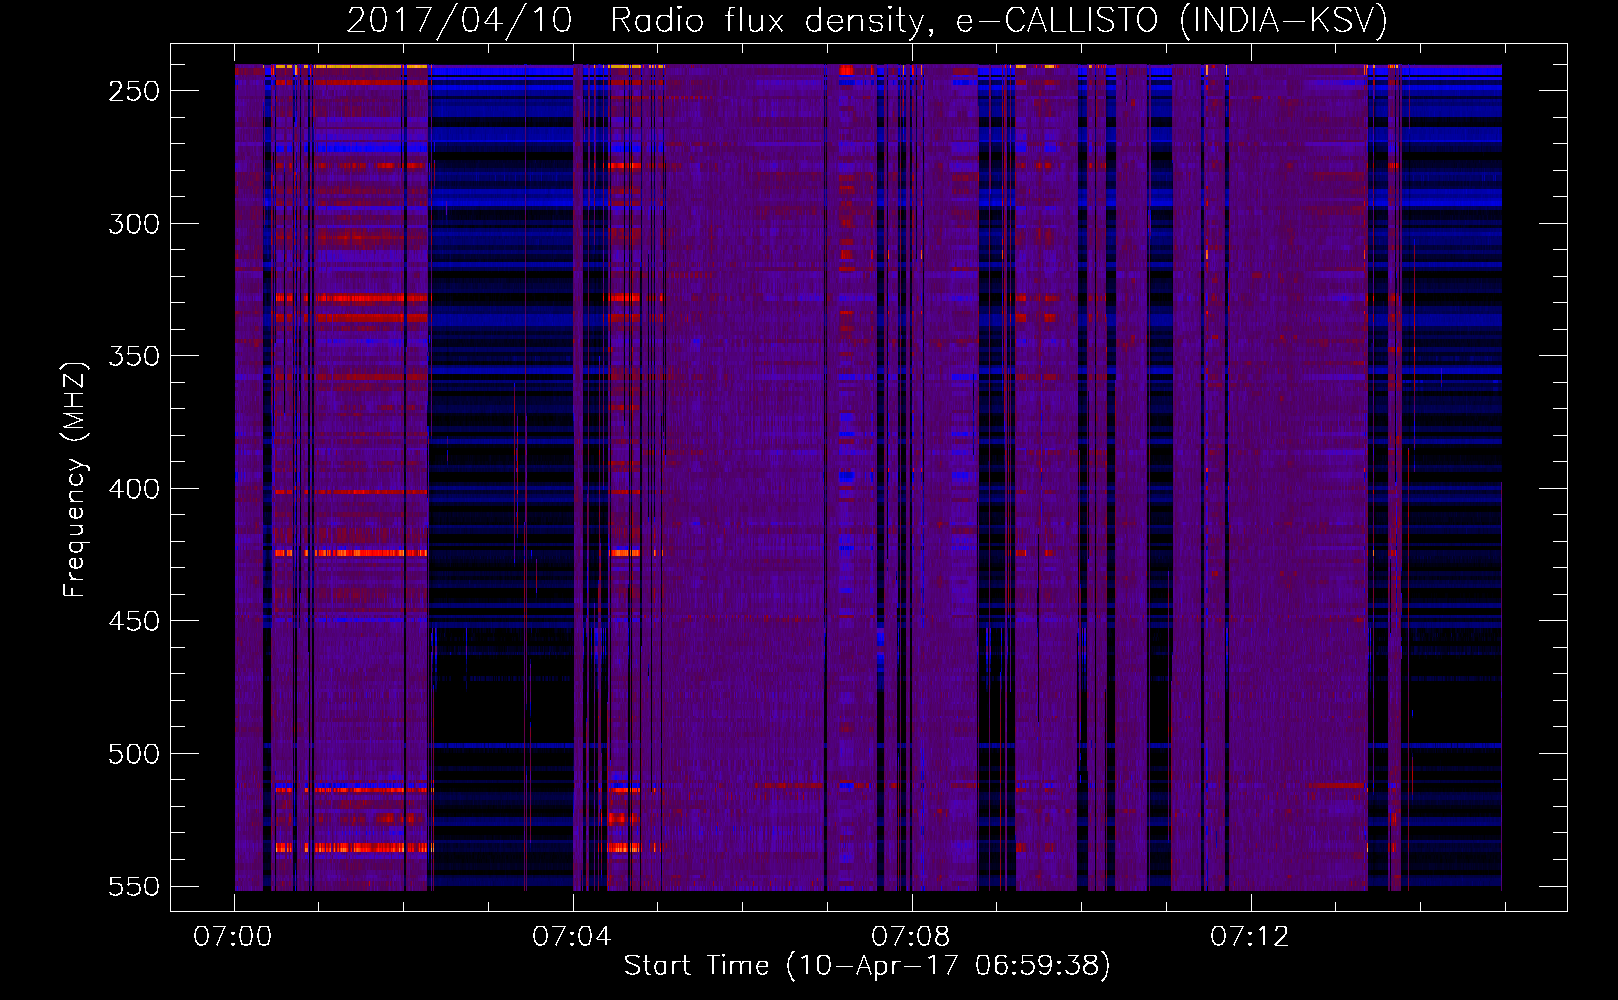Click the 500 frequency tick label
This screenshot has width=1618, height=1000.
coord(134,753)
